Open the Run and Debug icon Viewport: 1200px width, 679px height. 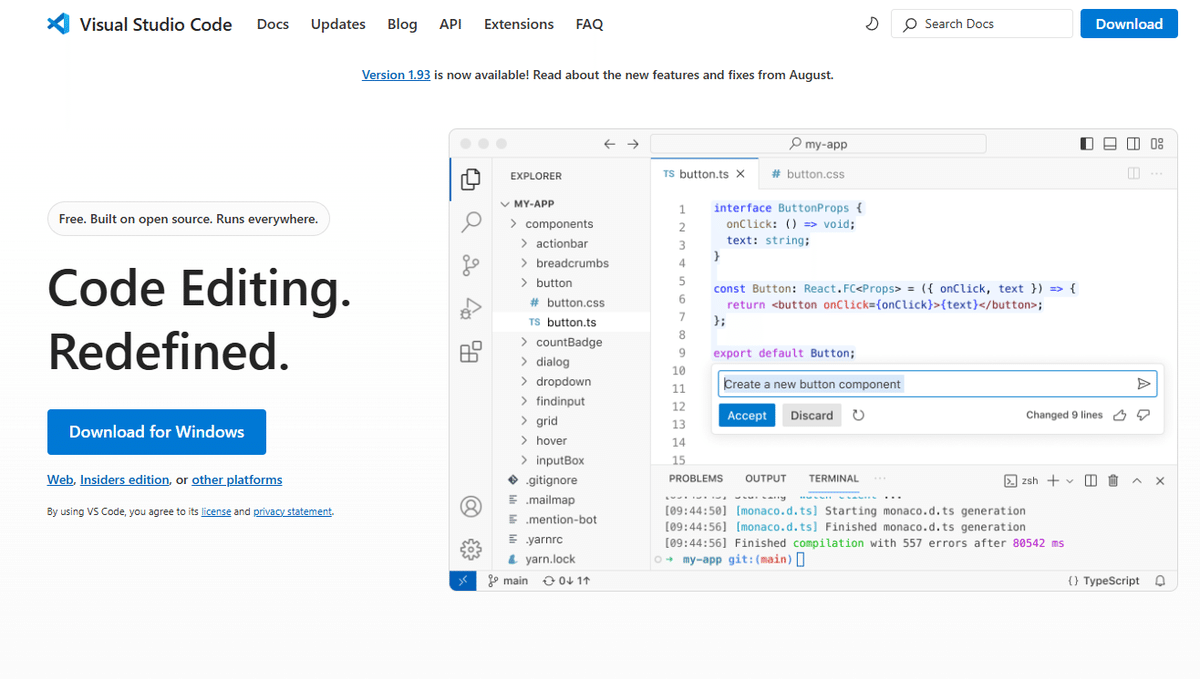pos(471,309)
